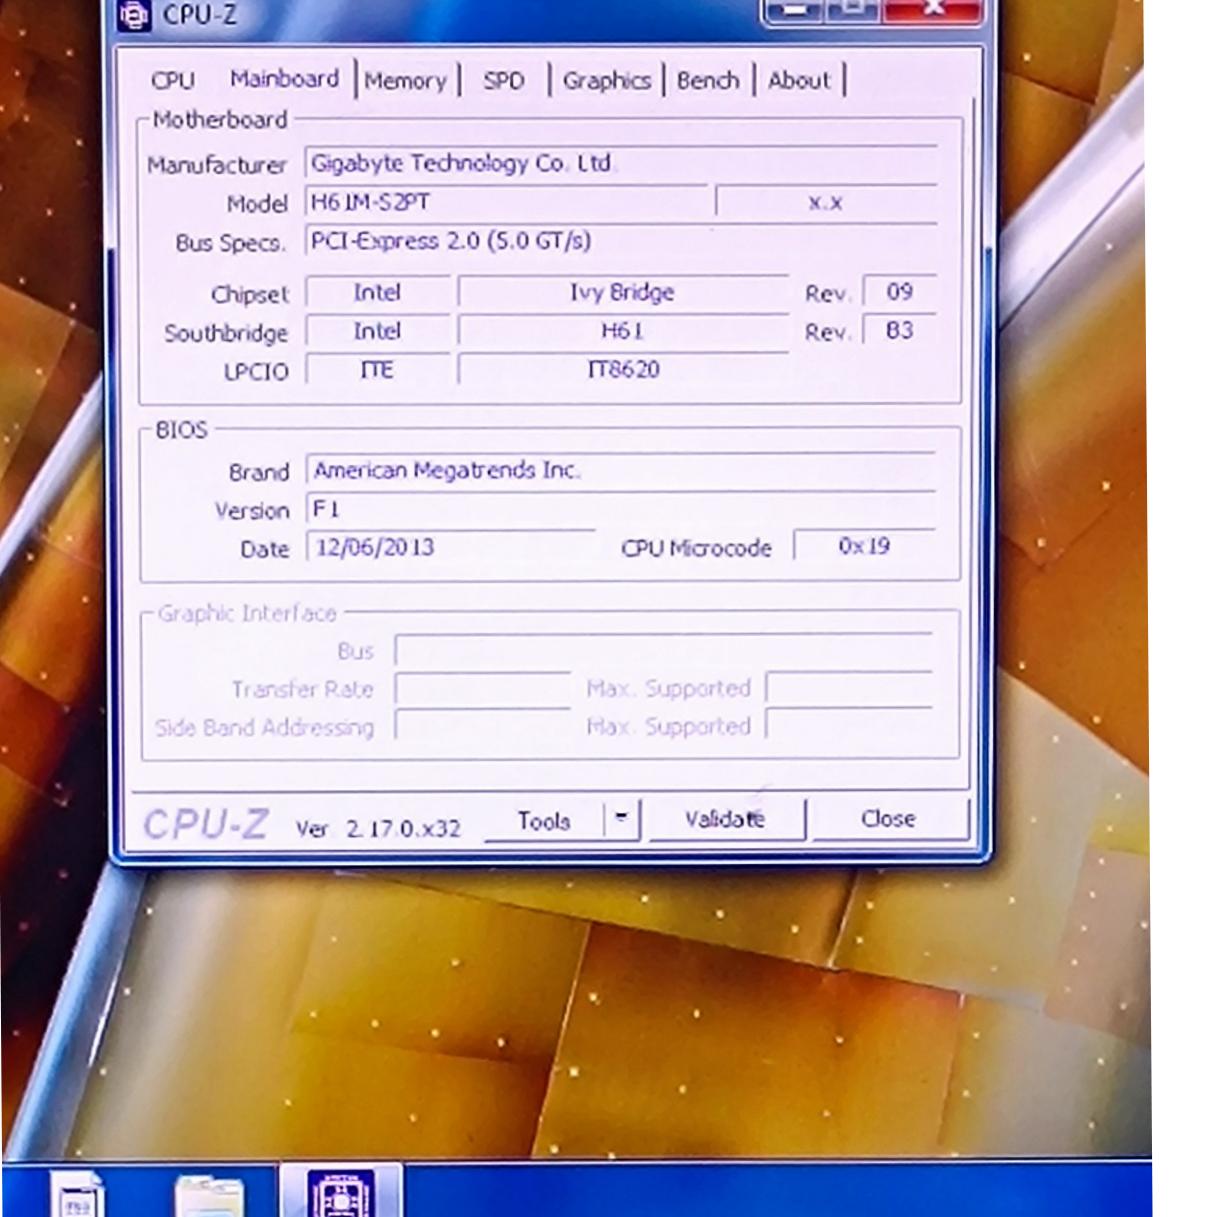Screen dimensions: 1217x1217
Task: Close CPU-Z with the red X
Action: tap(932, 10)
